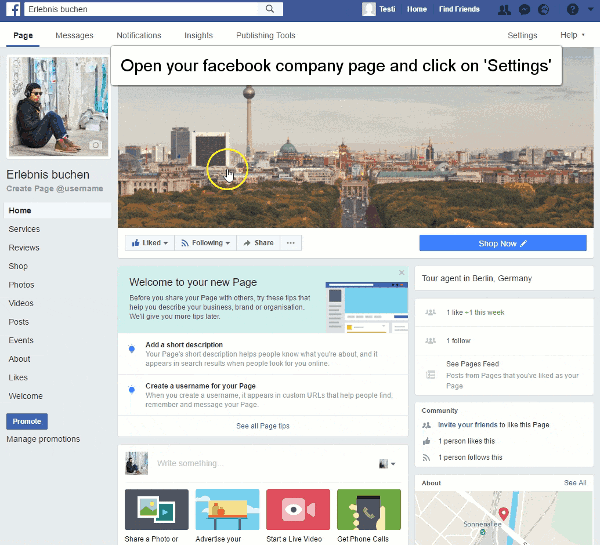This screenshot has height=545, width=600.
Task: Select Likes in left sidebar
Action: pos(18,377)
